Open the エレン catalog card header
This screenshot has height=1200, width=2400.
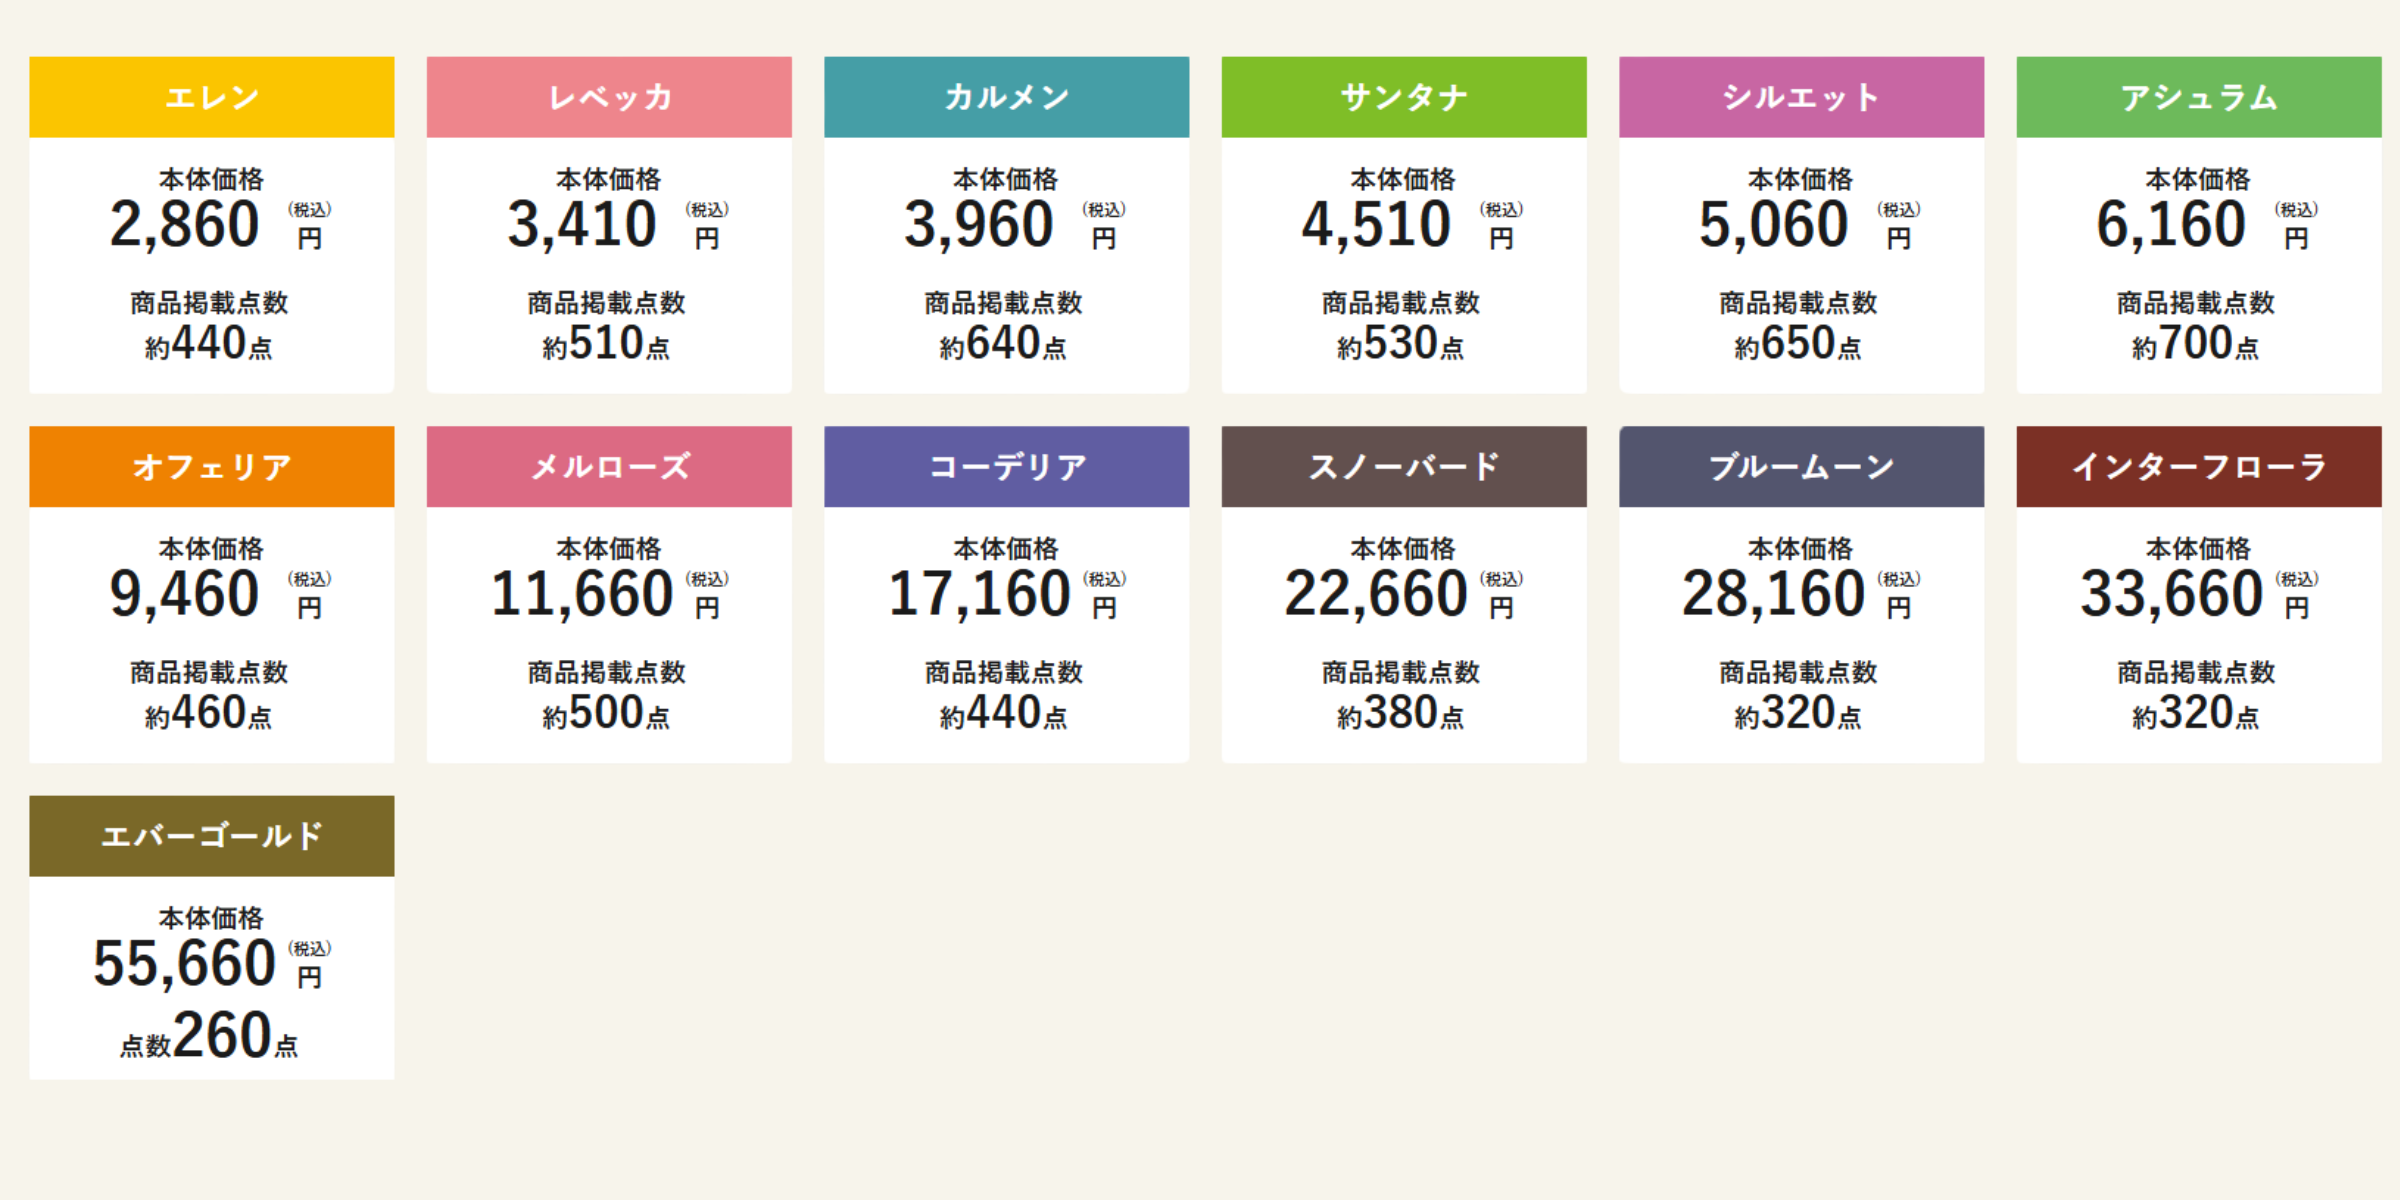[212, 97]
